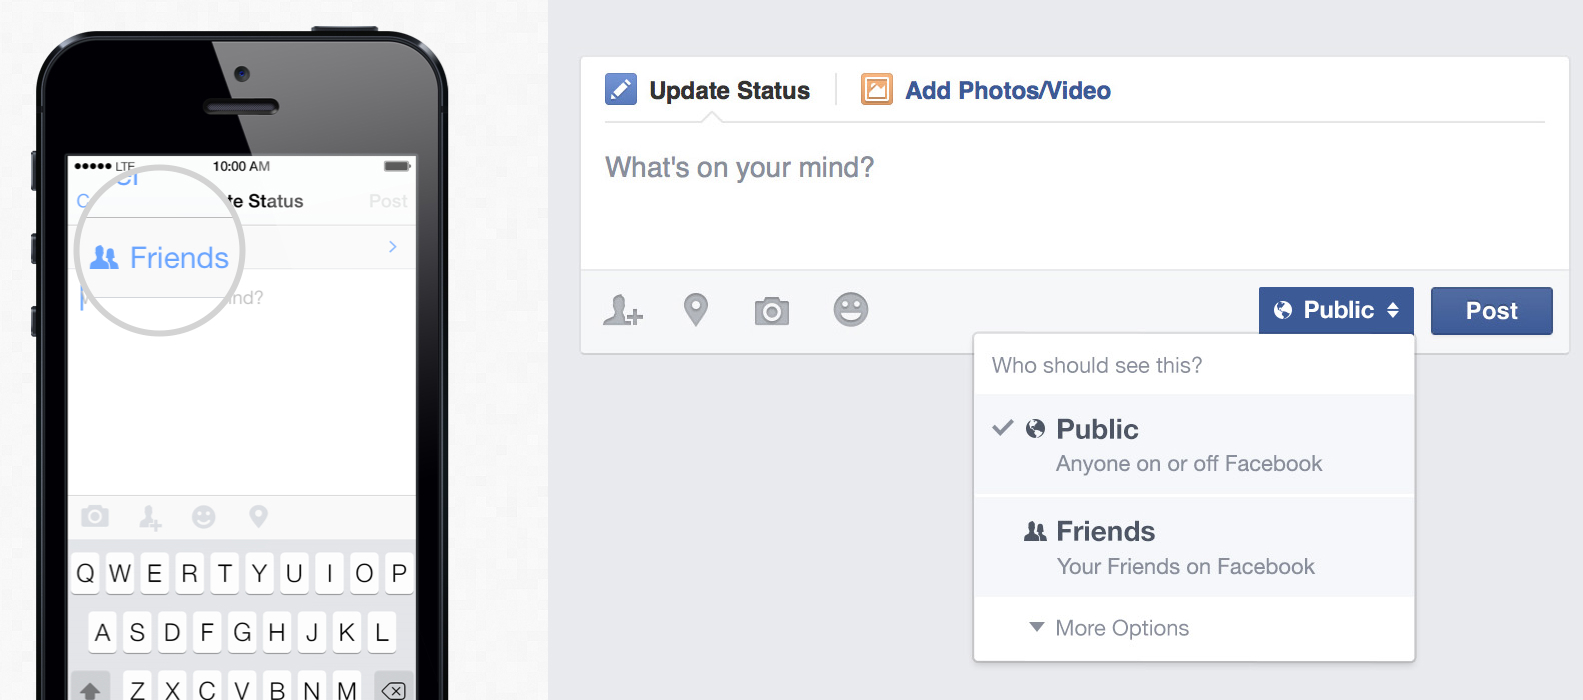
Task: Switch to the Add Photos/Video tab
Action: pyautogui.click(x=1007, y=91)
